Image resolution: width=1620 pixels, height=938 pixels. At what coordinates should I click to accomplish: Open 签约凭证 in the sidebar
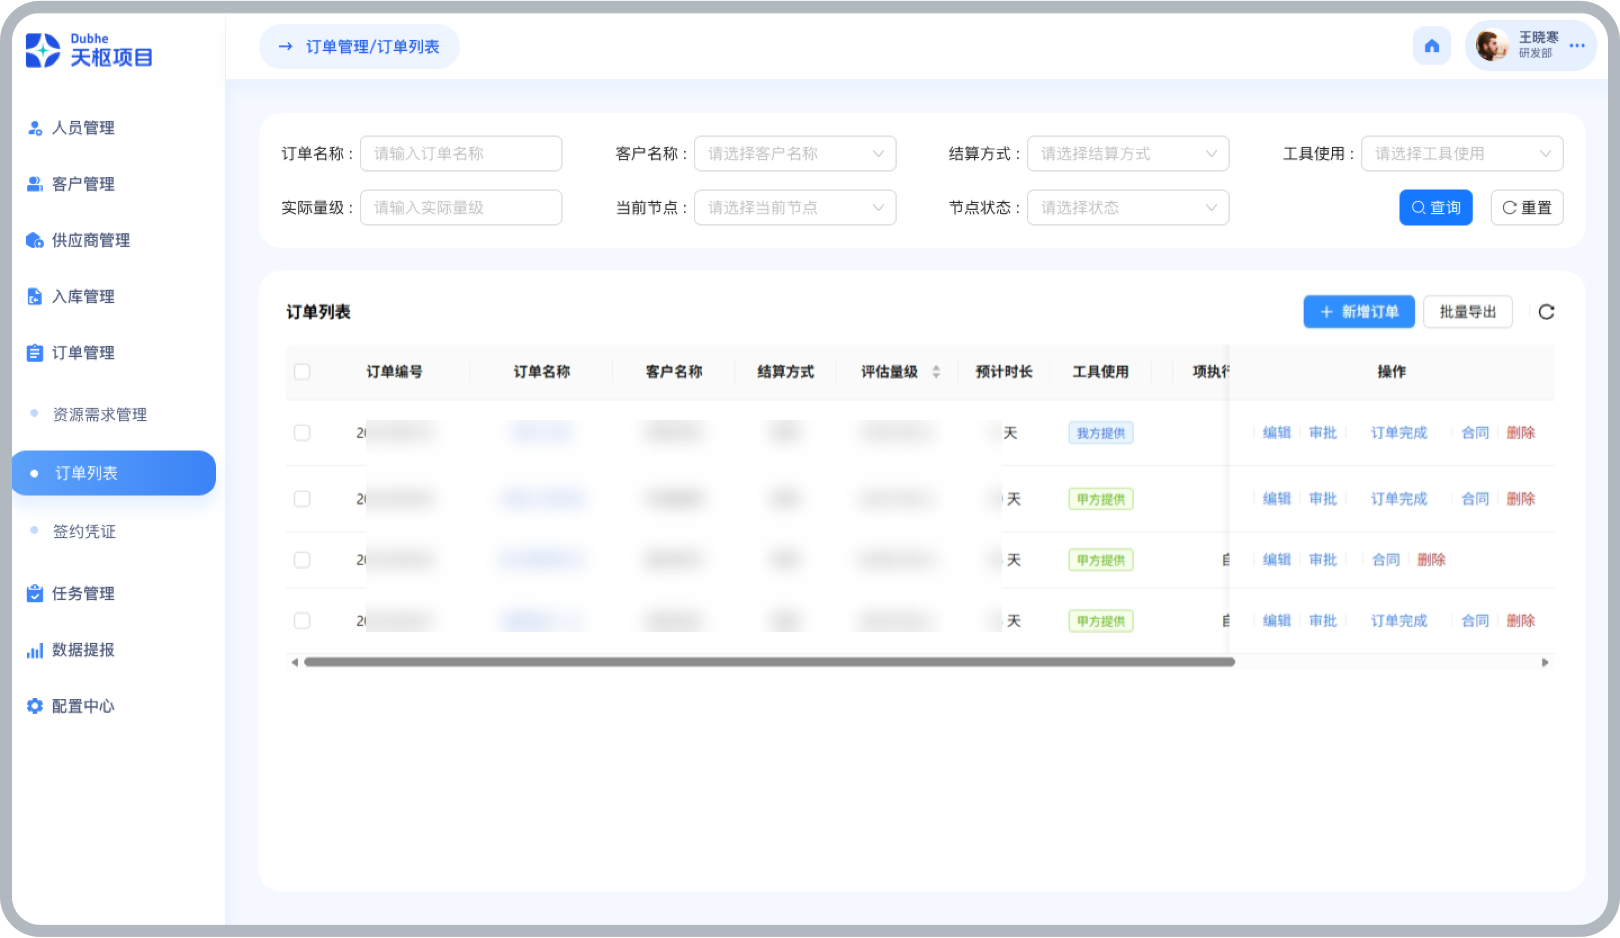click(85, 531)
